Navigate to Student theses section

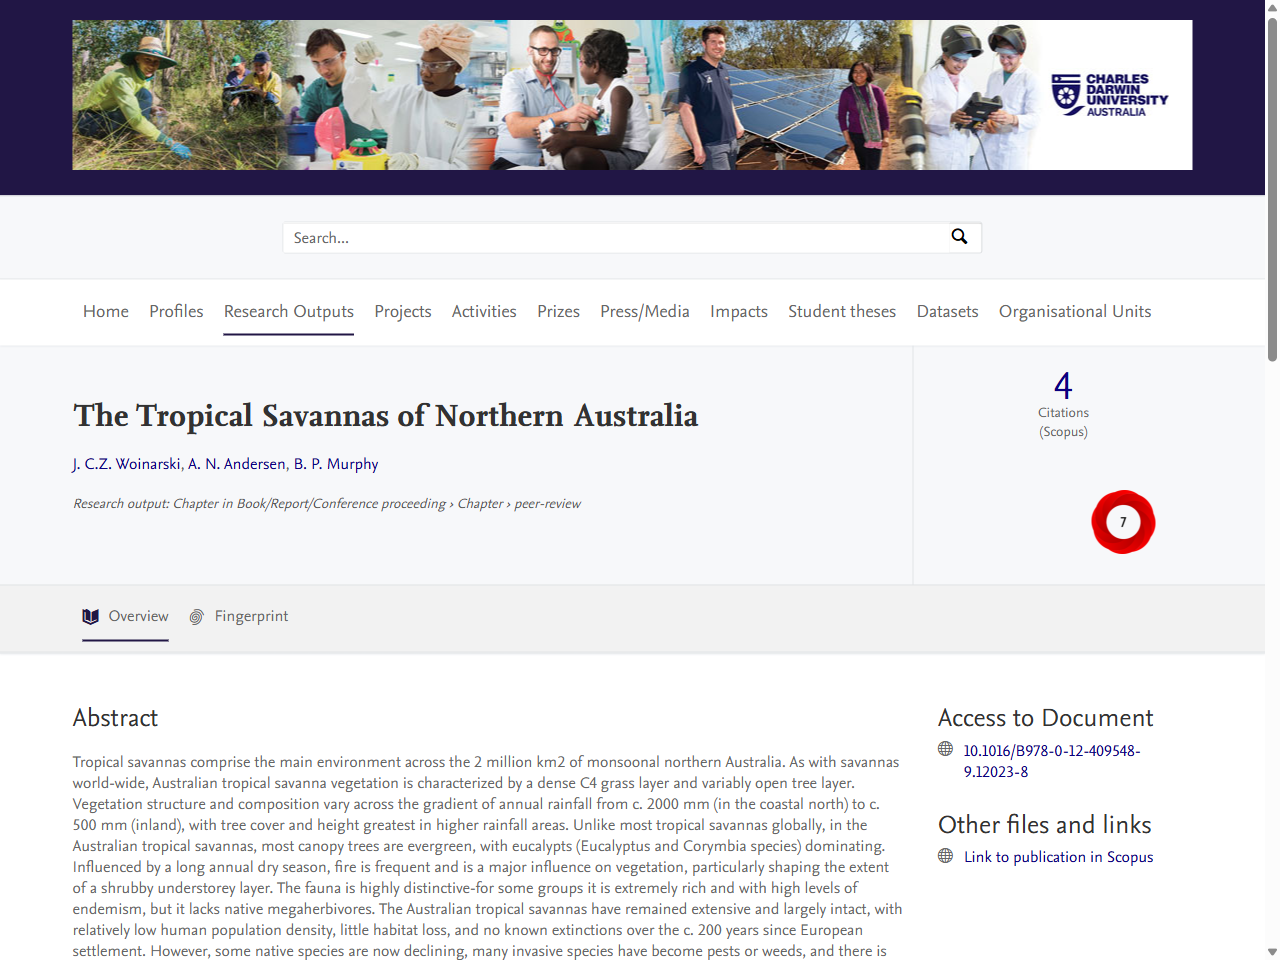pyautogui.click(x=842, y=311)
